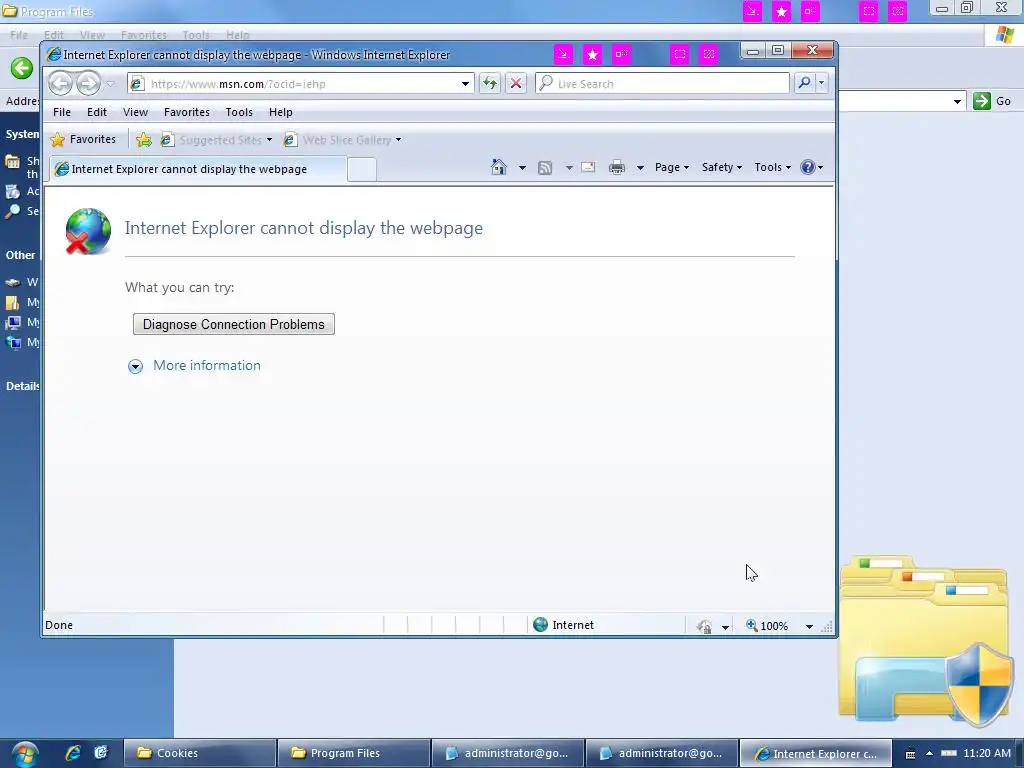The height and width of the screenshot is (768, 1024).
Task: Expand the Home button dropdown arrow
Action: [522, 168]
